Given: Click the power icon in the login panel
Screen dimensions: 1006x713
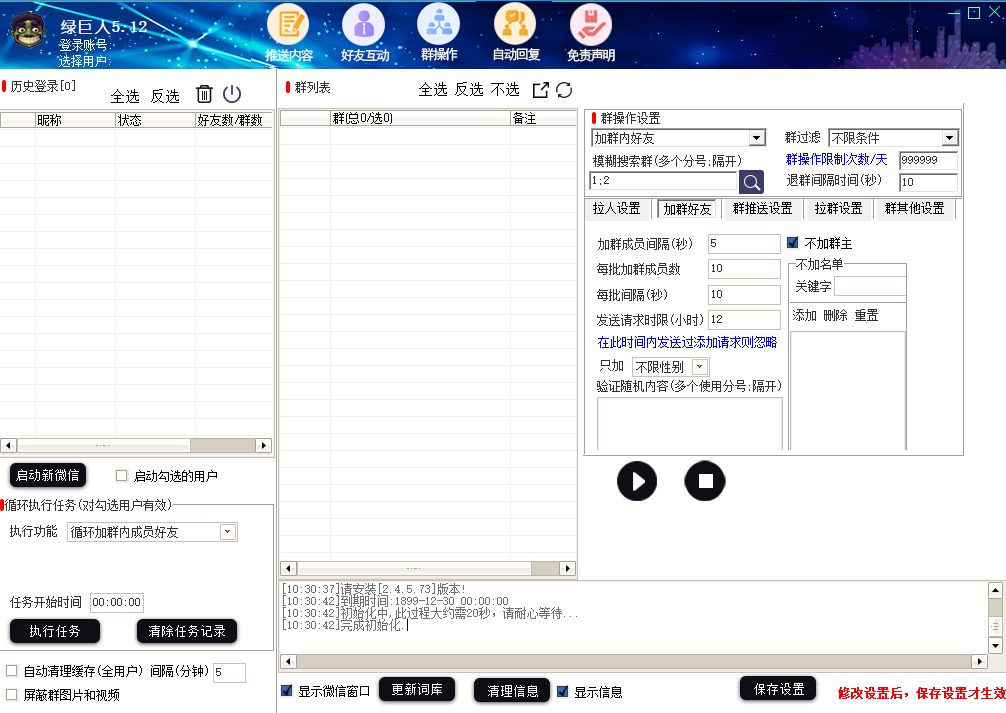Looking at the screenshot, I should pos(232,94).
